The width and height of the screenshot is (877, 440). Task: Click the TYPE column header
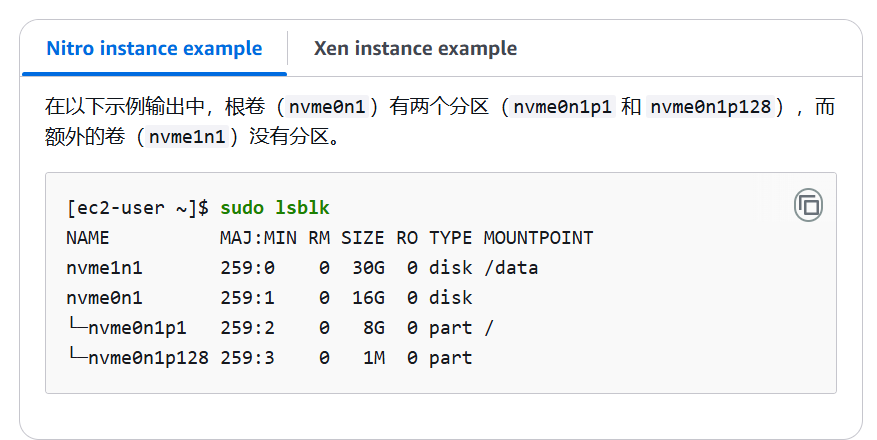click(450, 238)
